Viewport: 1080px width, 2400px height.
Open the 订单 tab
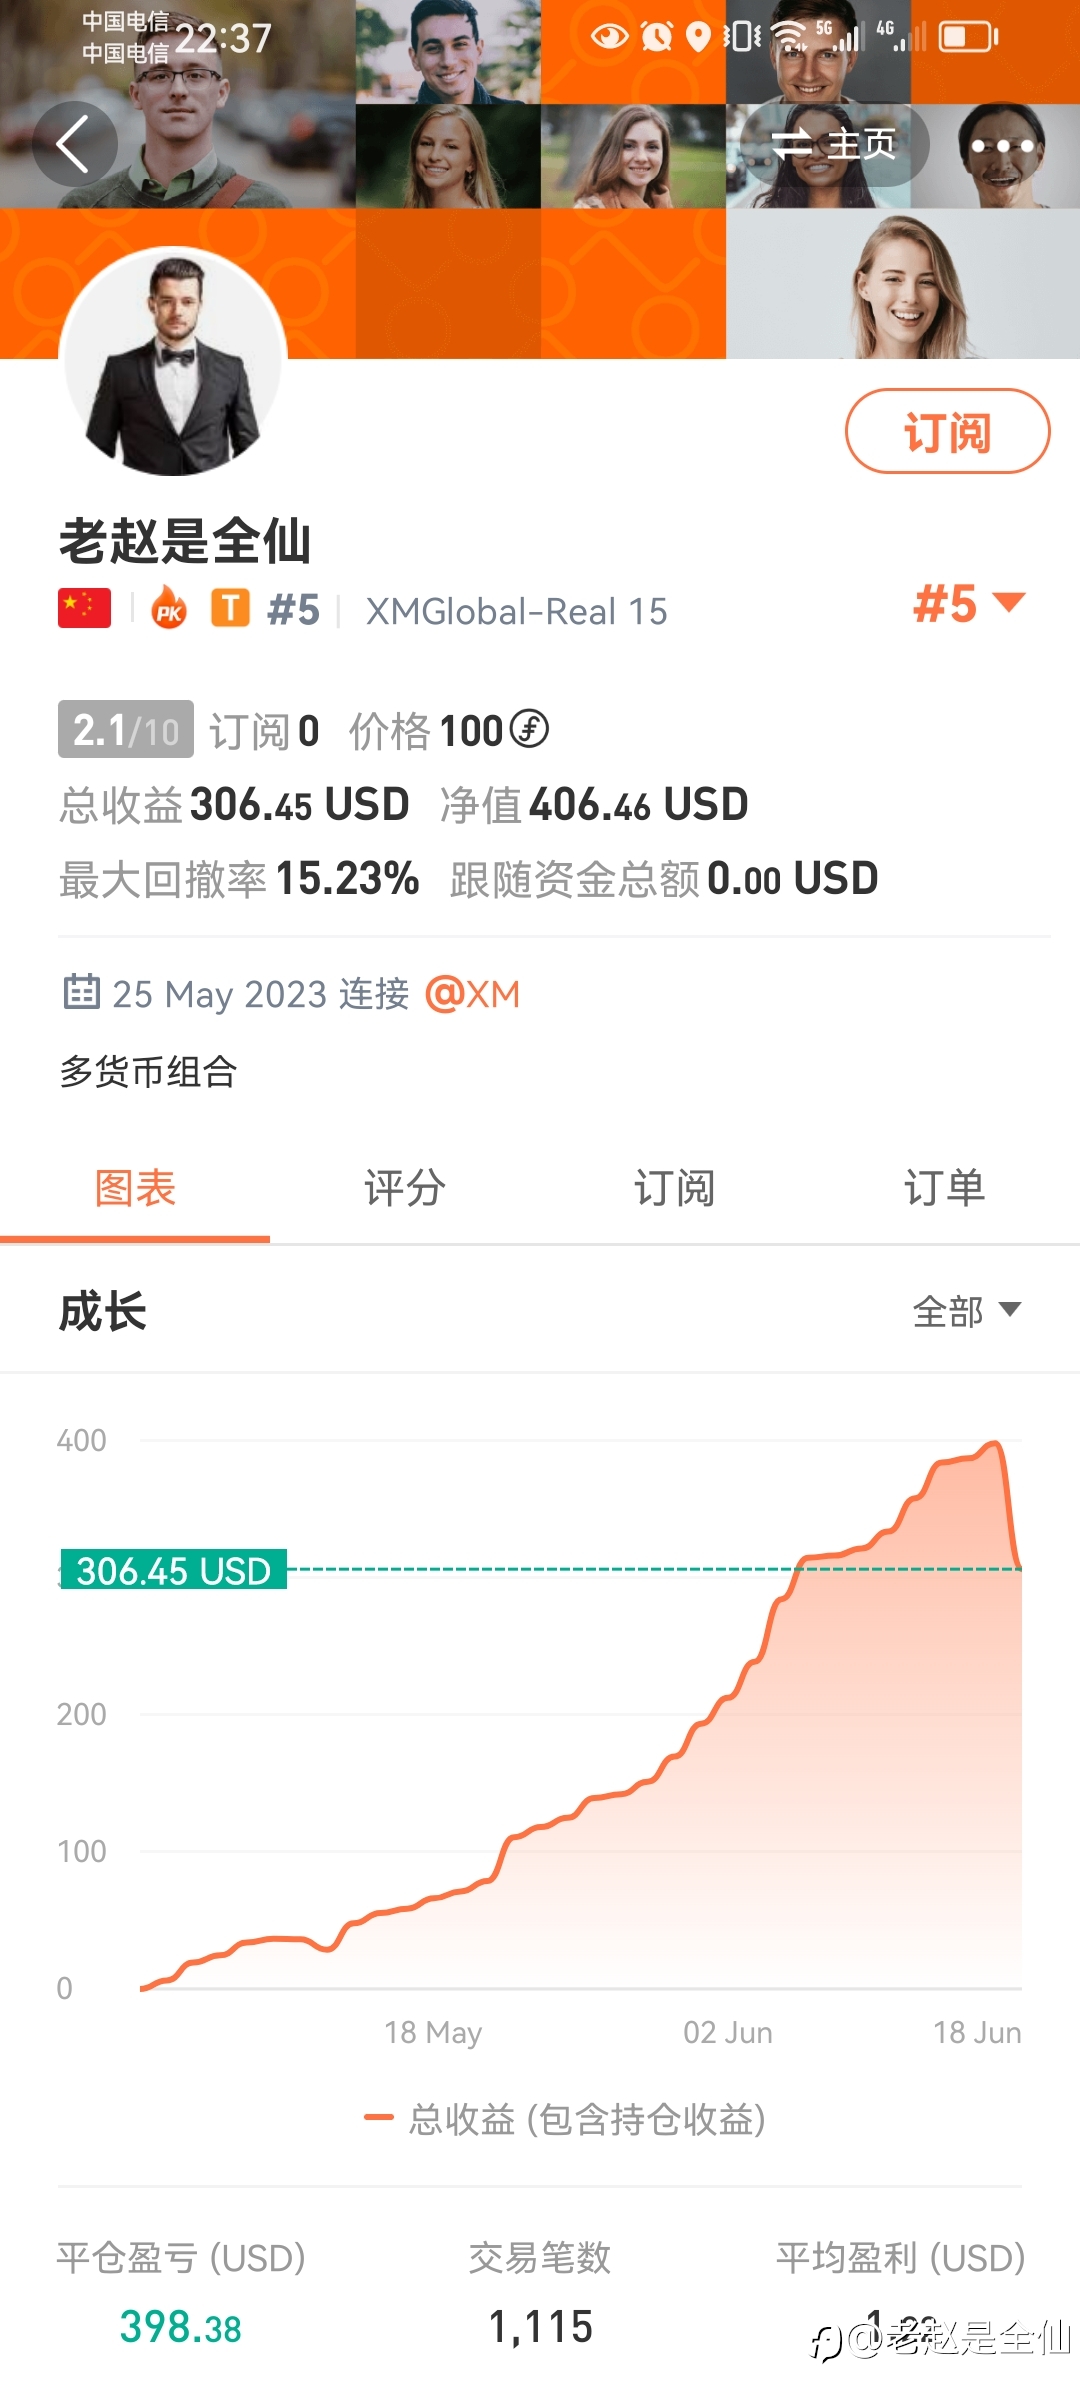(945, 1189)
